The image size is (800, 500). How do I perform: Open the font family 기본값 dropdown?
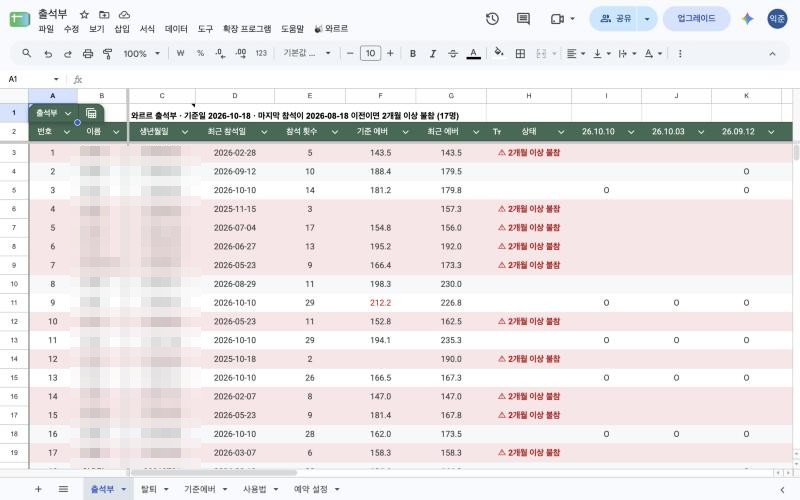[x=307, y=53]
